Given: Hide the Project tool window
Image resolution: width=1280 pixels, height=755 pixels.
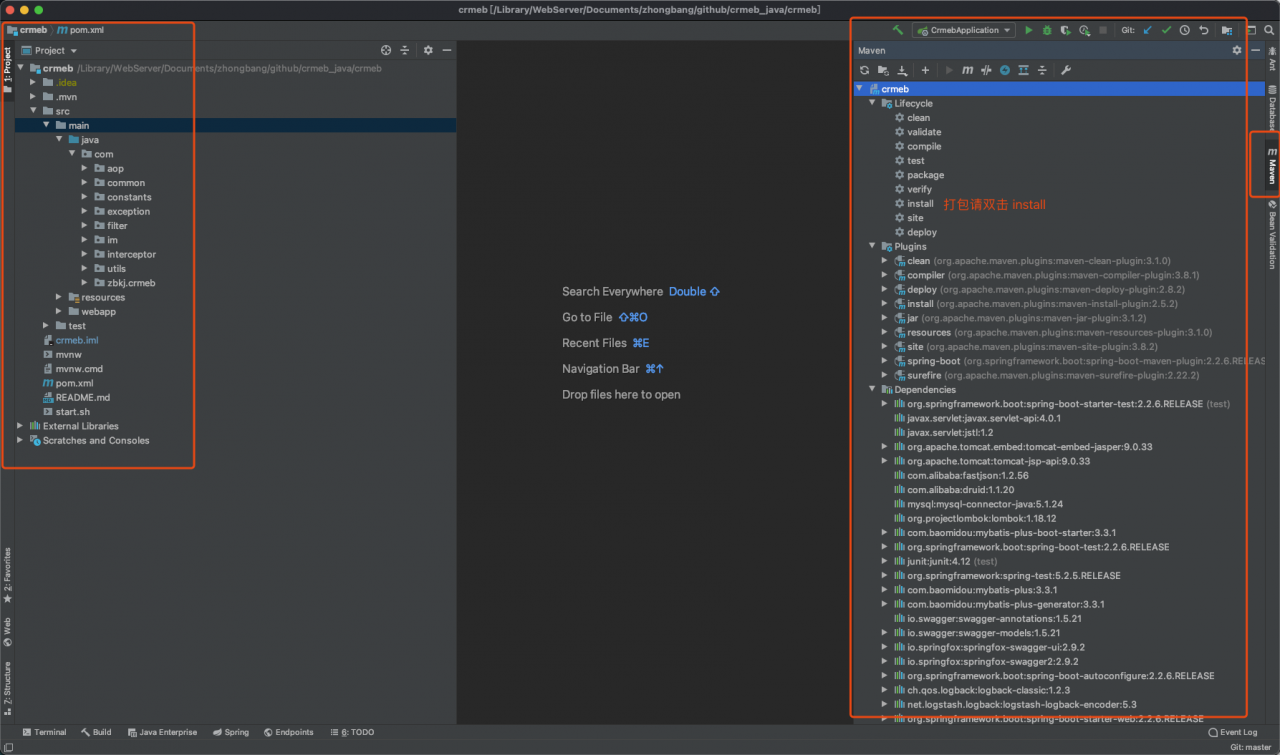Looking at the screenshot, I should click(x=447, y=50).
